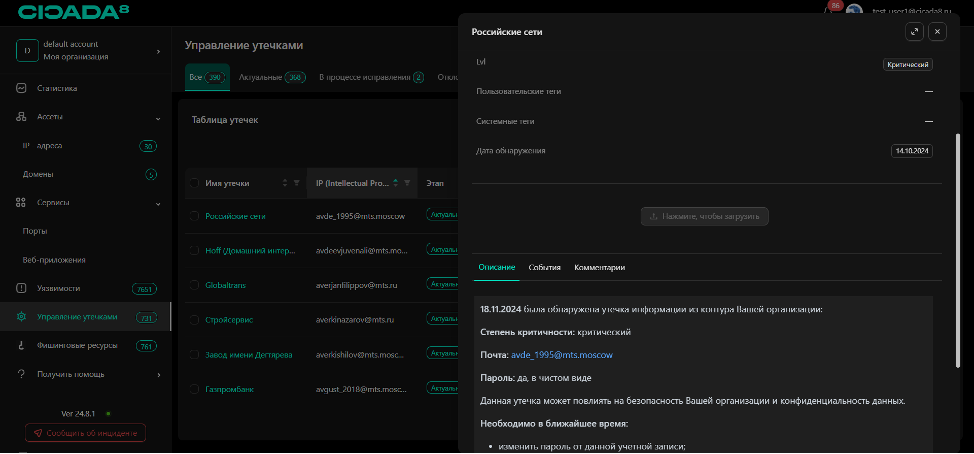
Task: Expand the Российские сети panel to fullscreen
Action: pos(914,31)
